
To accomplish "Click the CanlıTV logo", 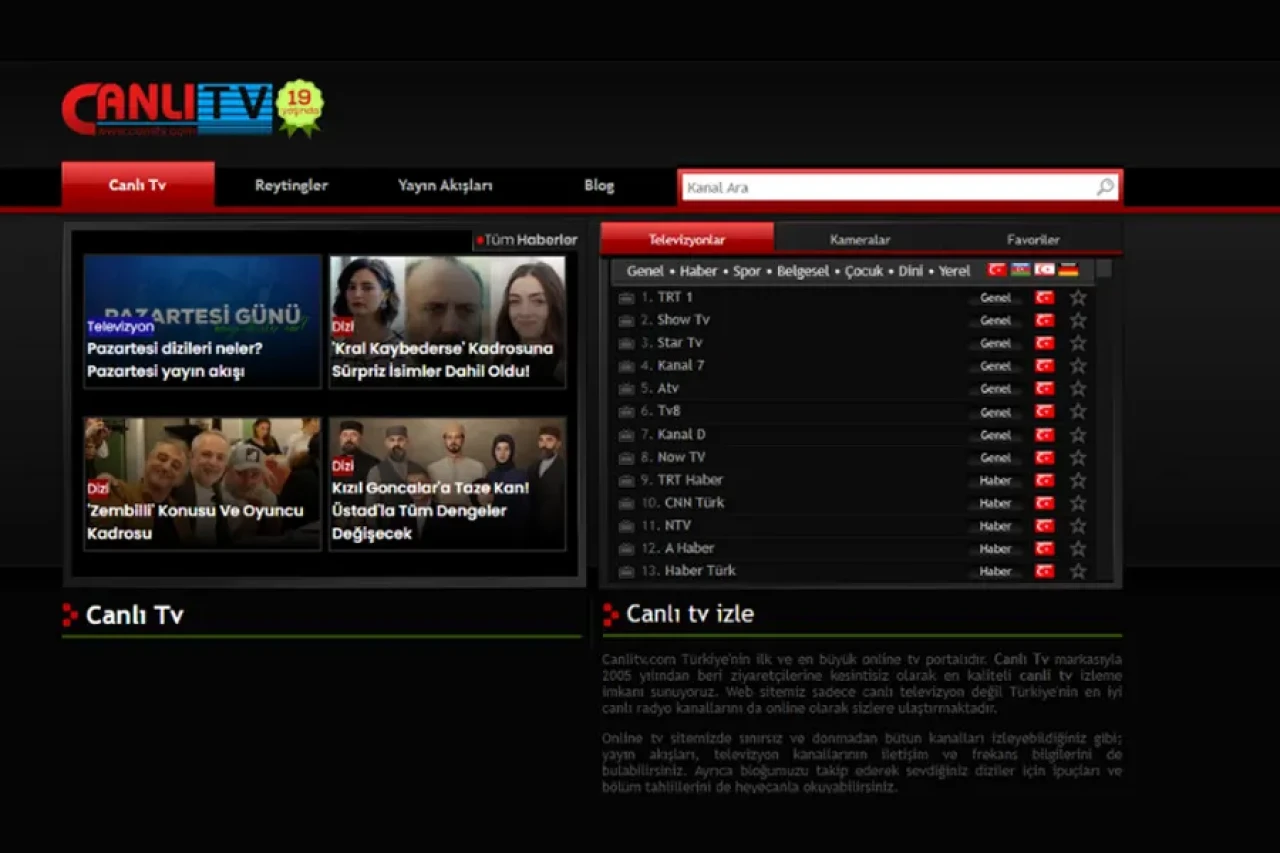I will tap(167, 109).
